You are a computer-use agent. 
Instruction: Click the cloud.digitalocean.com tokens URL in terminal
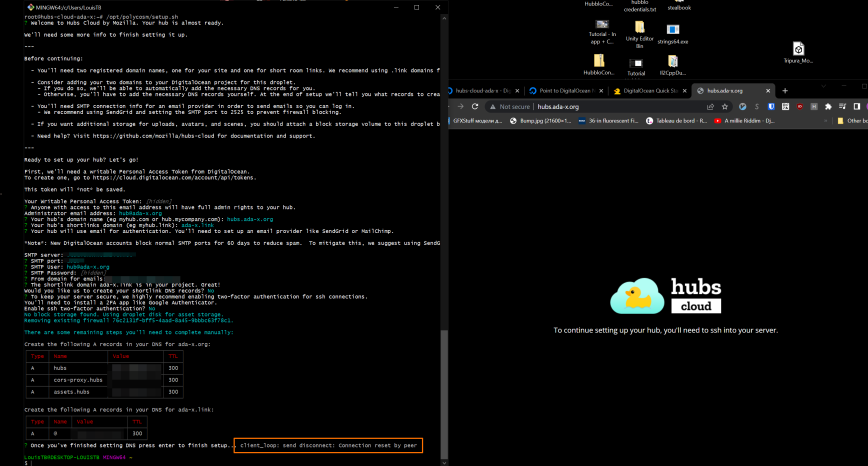pos(174,178)
